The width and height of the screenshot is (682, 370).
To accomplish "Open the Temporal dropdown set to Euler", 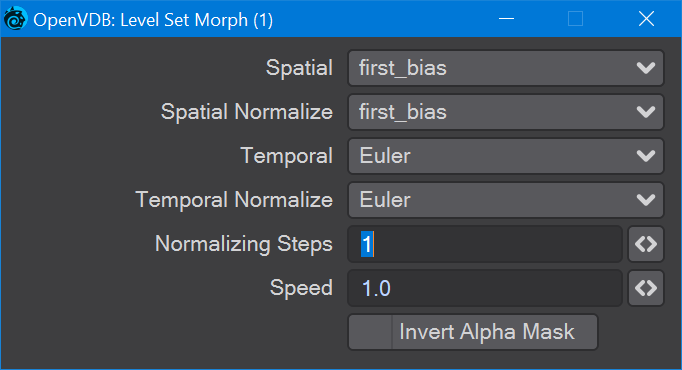I will pyautogui.click(x=505, y=156).
